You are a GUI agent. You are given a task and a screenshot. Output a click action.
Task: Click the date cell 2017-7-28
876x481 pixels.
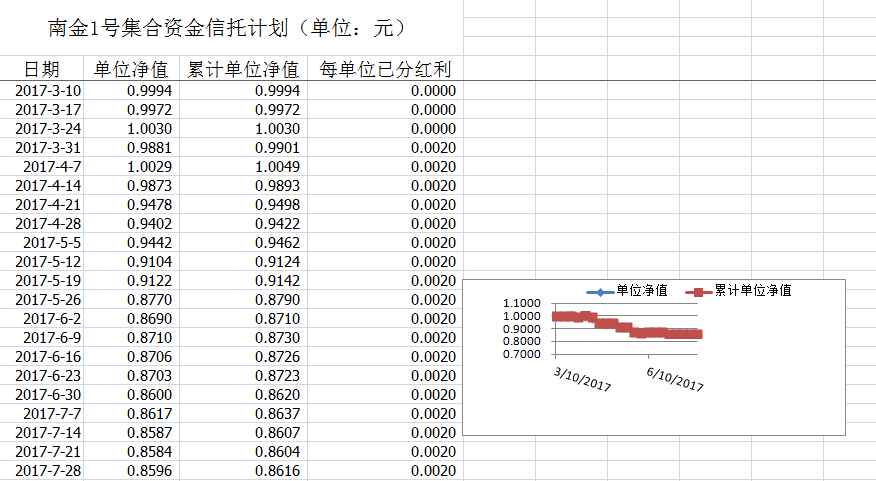point(49,471)
